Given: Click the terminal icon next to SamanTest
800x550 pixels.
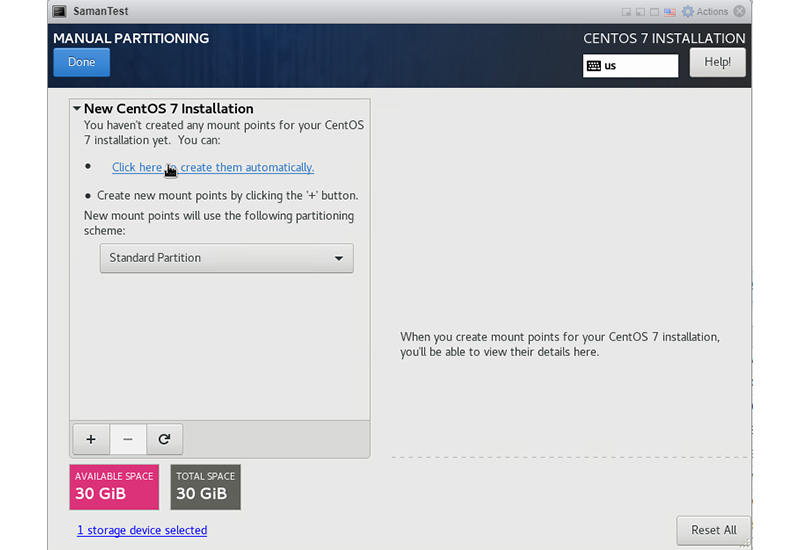Looking at the screenshot, I should tap(59, 11).
